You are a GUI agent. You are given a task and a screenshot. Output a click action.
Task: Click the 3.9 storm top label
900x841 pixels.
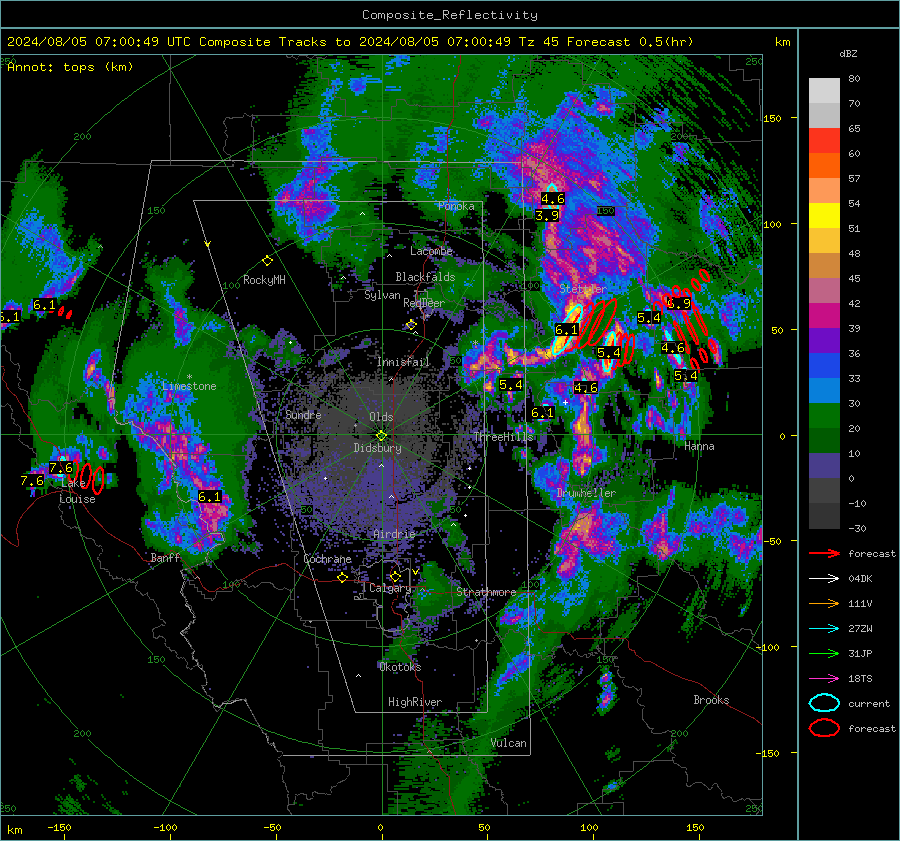tap(546, 215)
